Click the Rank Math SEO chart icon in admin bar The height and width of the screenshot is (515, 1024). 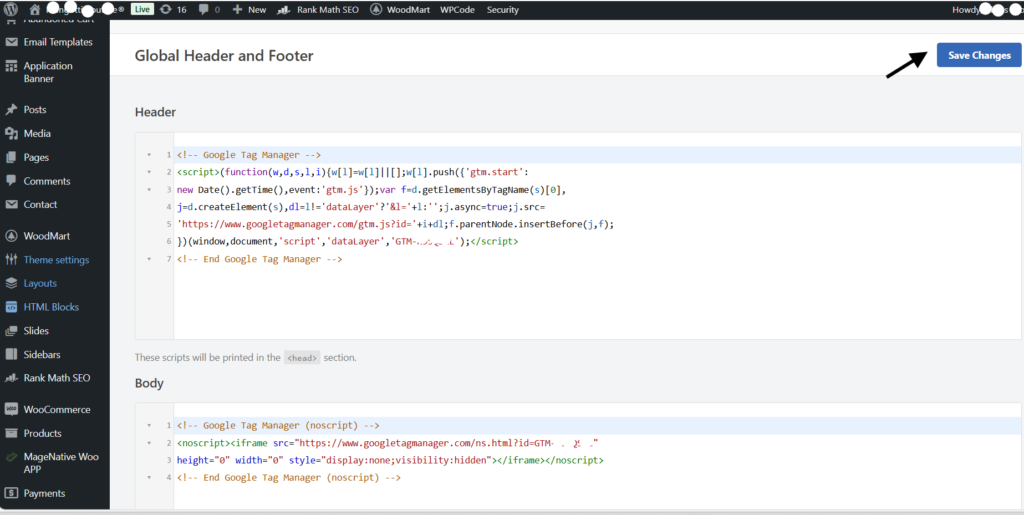click(x=283, y=10)
